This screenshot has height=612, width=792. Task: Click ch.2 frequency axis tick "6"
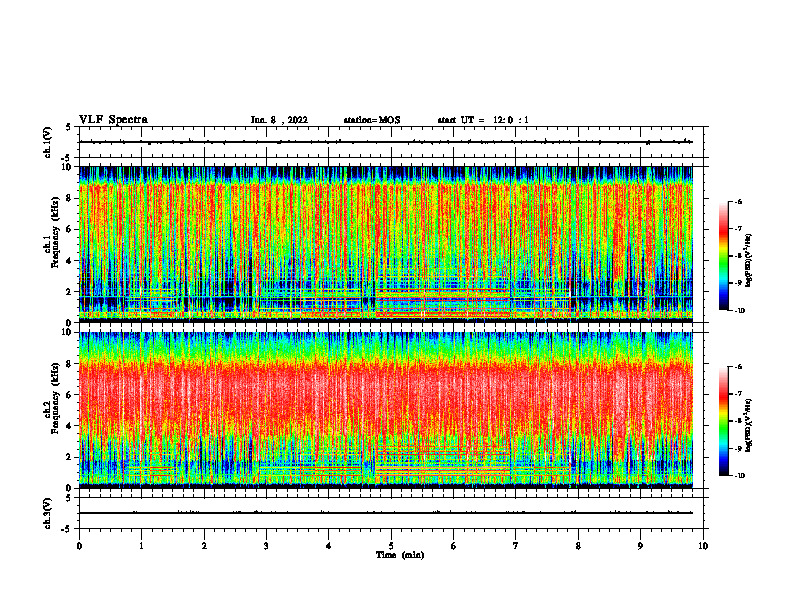tap(70, 395)
